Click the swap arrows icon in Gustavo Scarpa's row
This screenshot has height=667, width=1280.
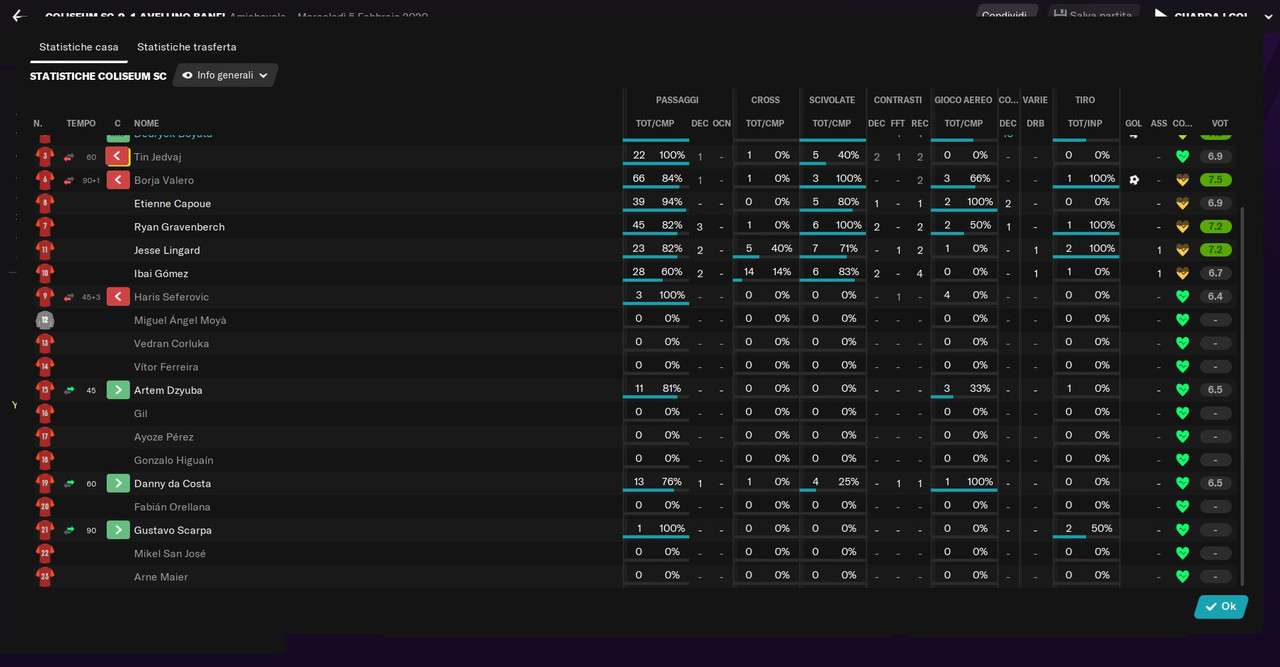pyautogui.click(x=69, y=530)
